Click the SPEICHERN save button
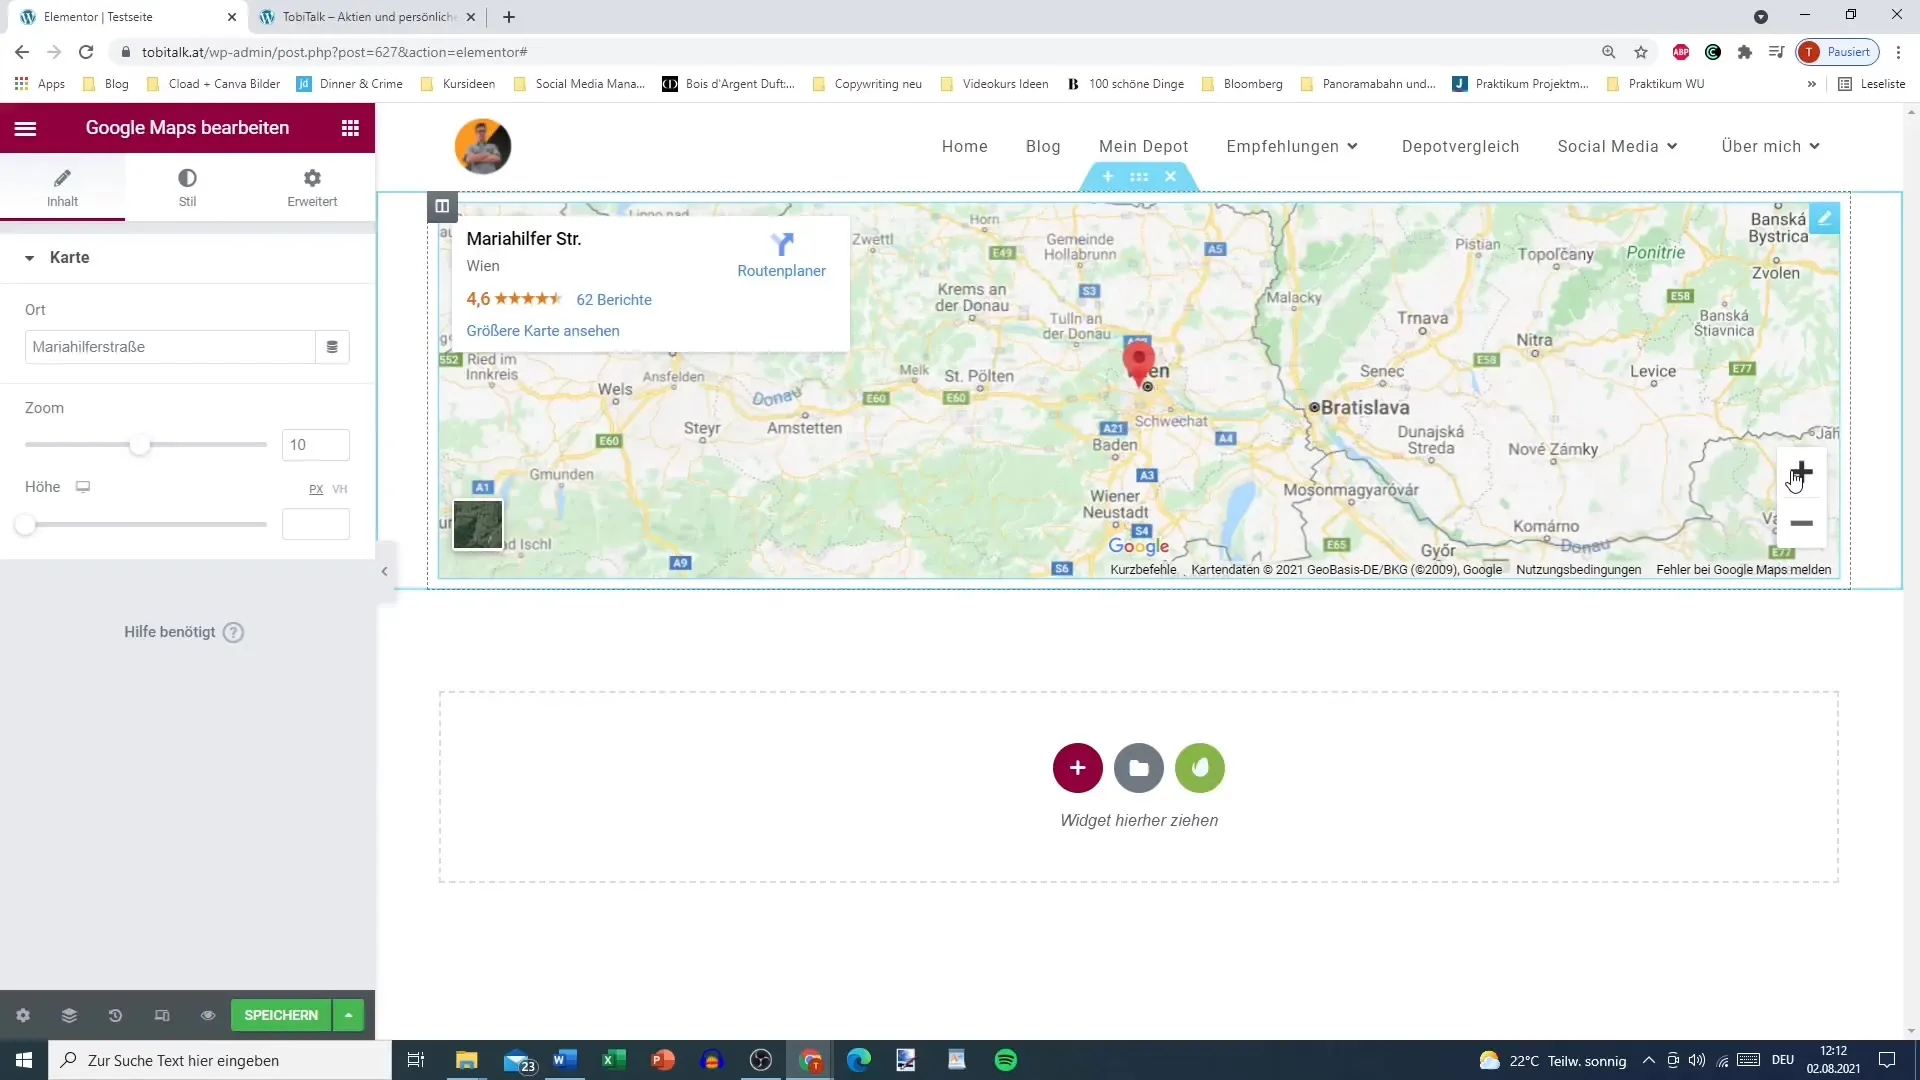This screenshot has height=1080, width=1920. point(281,1015)
